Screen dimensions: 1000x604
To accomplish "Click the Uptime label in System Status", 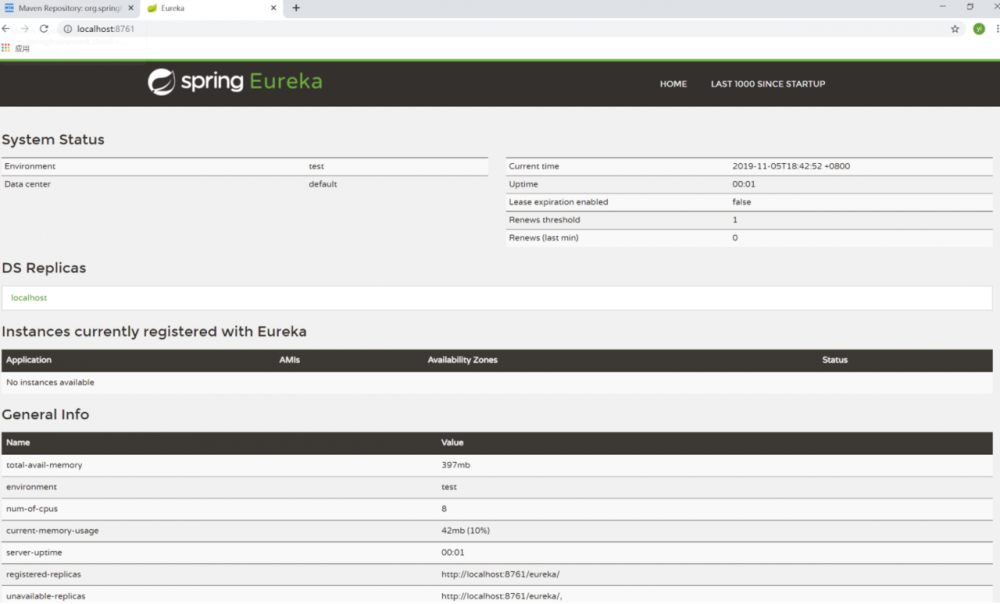I will click(x=524, y=184).
